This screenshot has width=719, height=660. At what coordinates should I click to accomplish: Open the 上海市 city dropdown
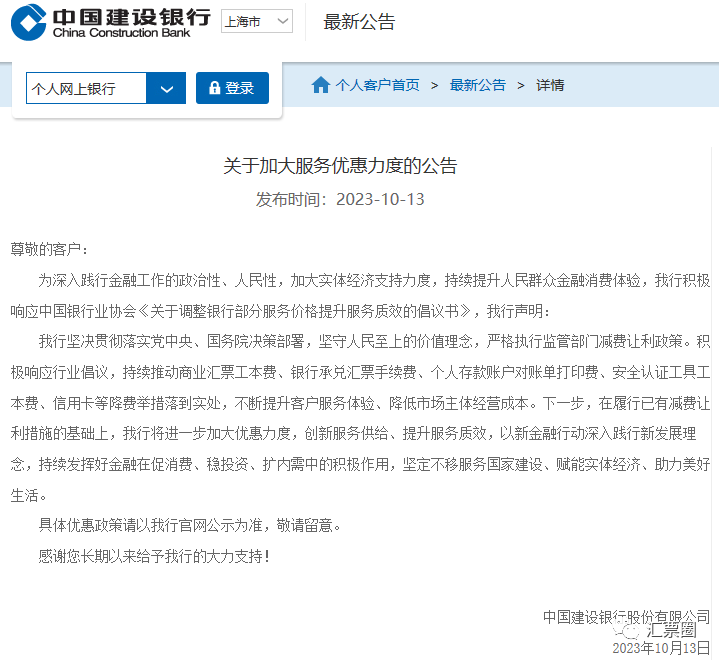[257, 21]
